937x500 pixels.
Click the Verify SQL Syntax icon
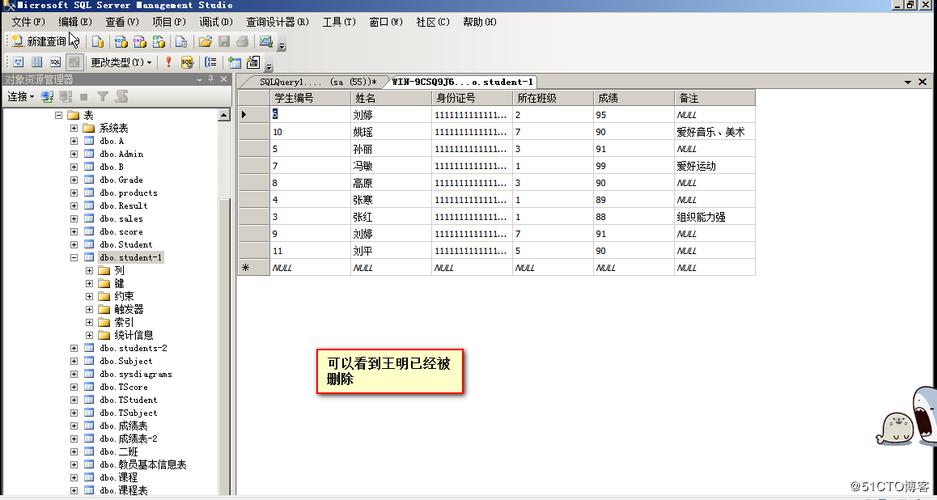pyautogui.click(x=187, y=62)
